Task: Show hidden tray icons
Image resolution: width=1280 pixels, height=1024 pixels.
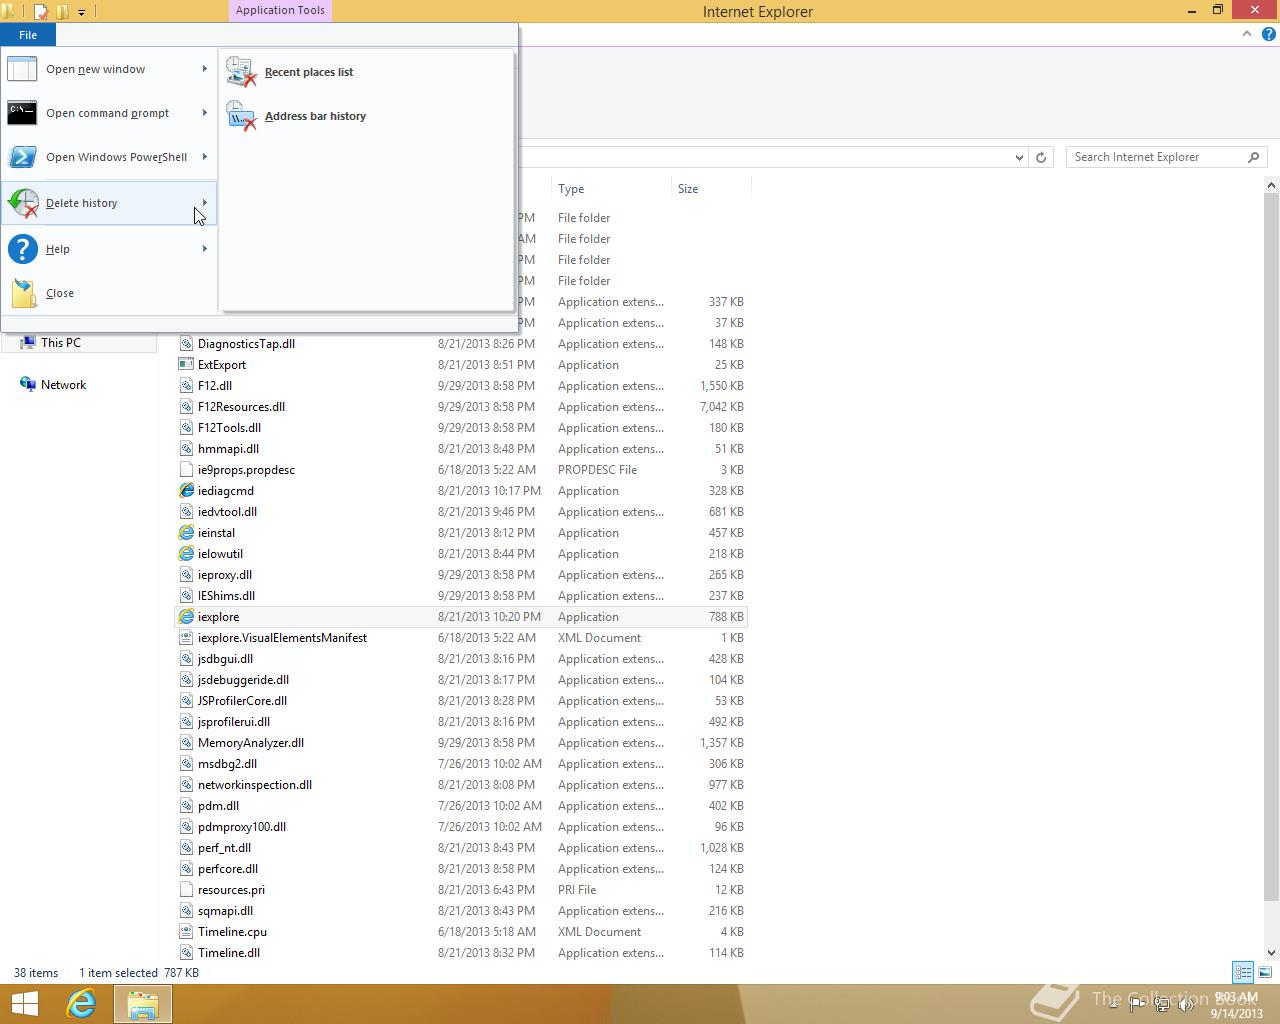Action: 1116,1006
